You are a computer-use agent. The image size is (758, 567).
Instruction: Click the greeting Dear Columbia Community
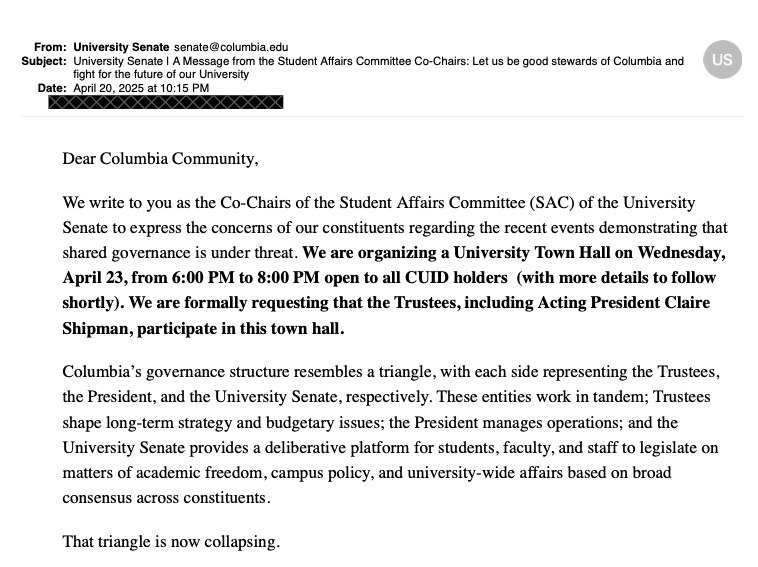click(160, 158)
